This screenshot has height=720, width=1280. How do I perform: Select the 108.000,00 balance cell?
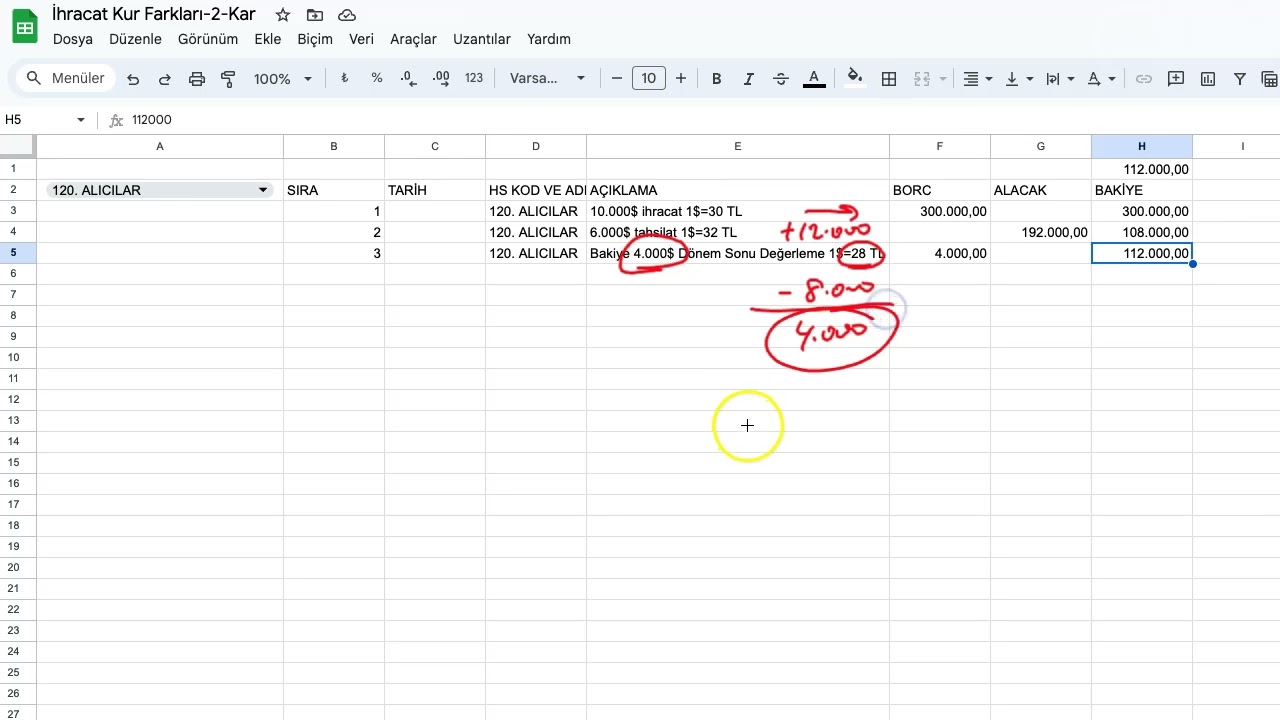tap(1142, 233)
